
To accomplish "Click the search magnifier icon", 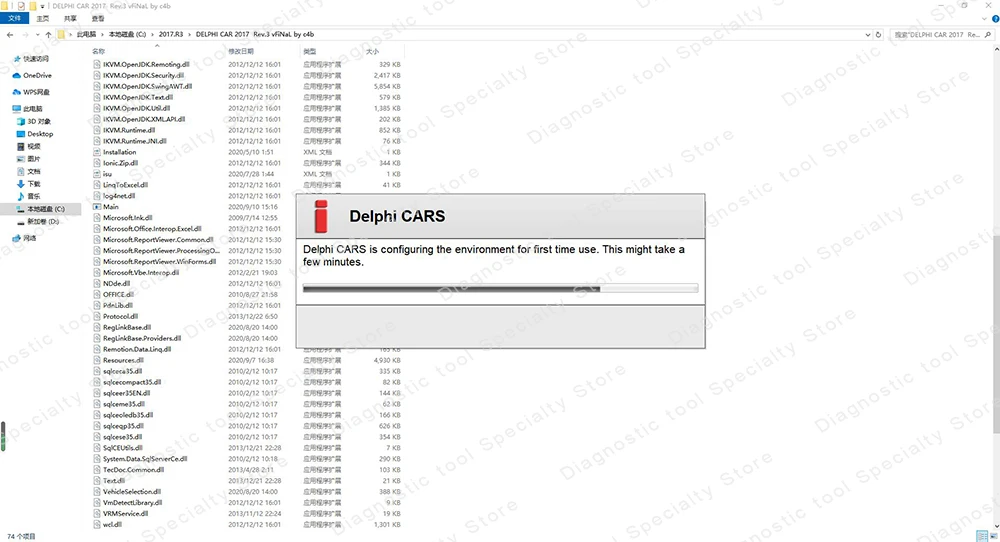I will coord(988,34).
